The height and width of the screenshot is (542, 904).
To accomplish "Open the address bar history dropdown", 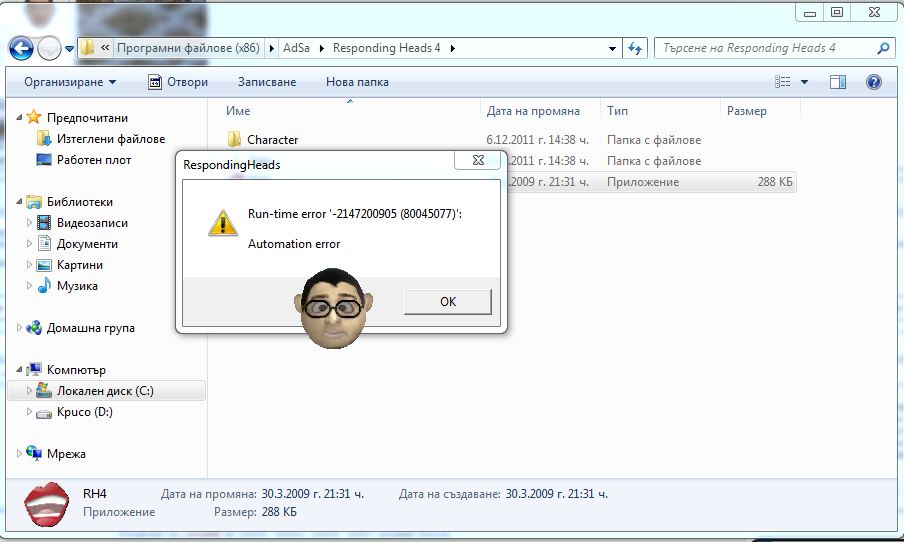I will [x=613, y=48].
